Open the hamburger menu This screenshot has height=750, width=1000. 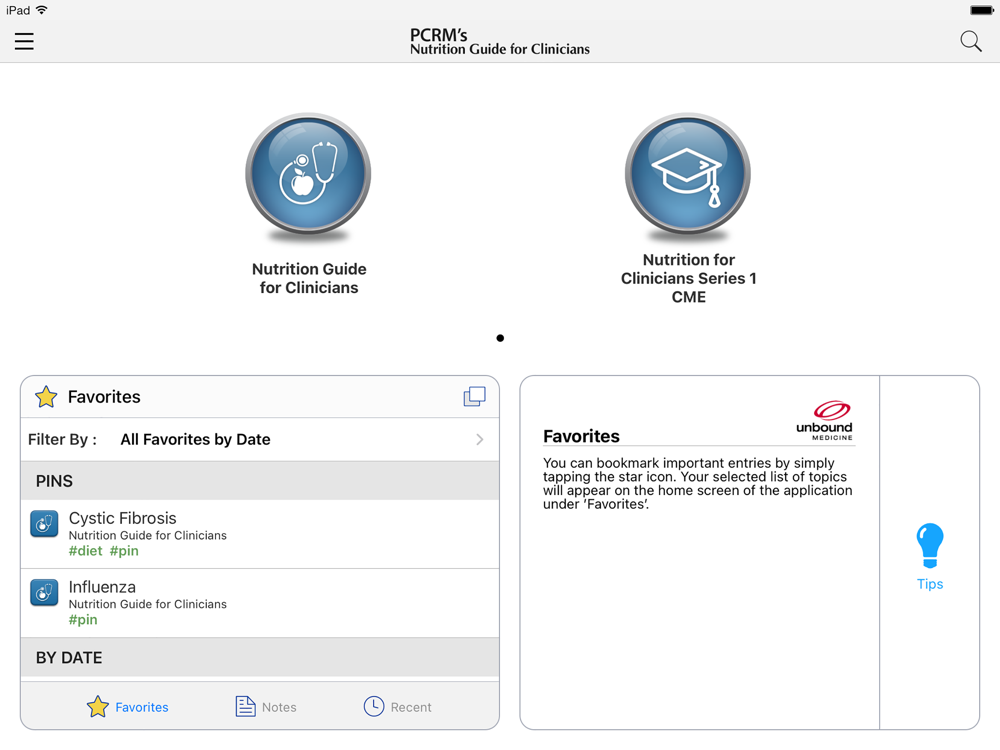point(24,41)
